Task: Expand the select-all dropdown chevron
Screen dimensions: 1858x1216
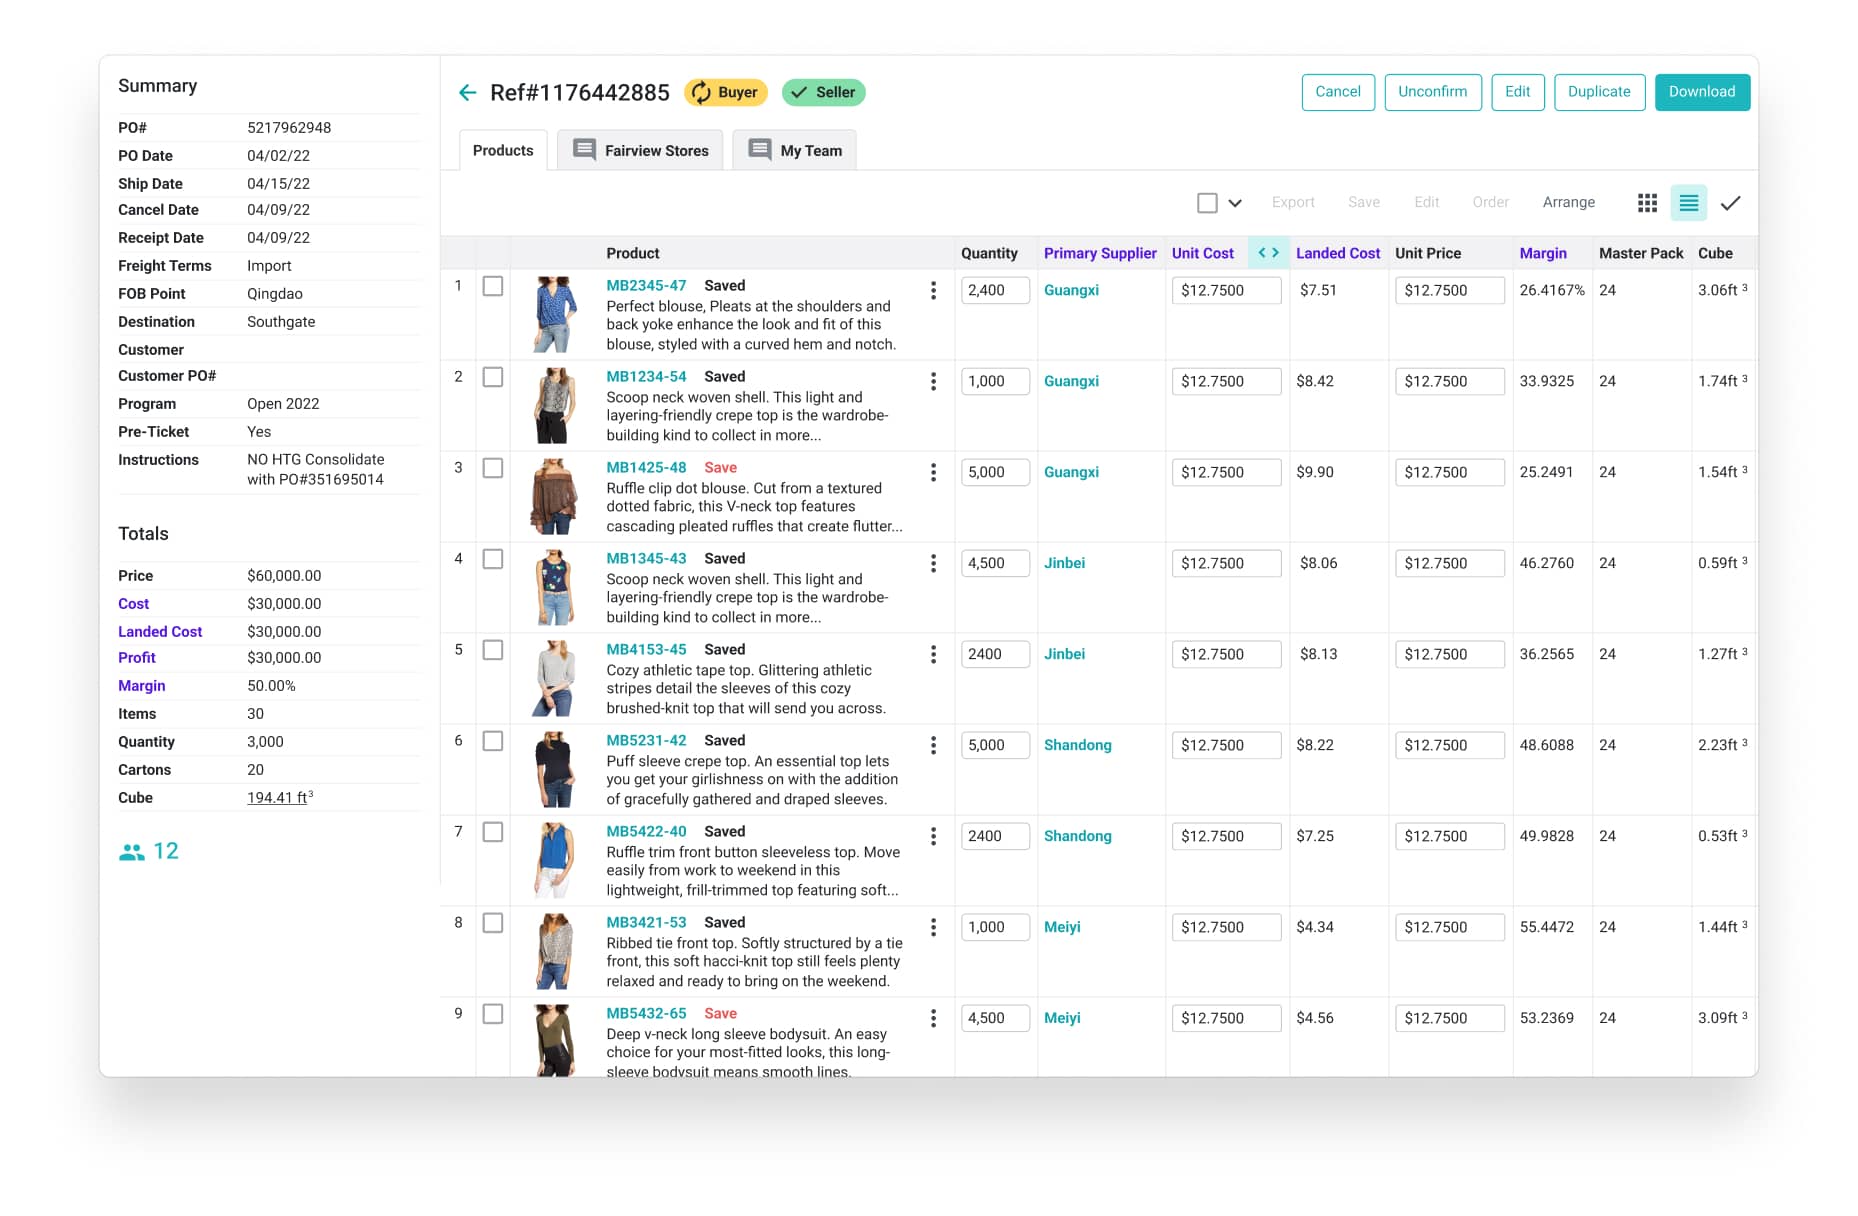Action: point(1235,203)
